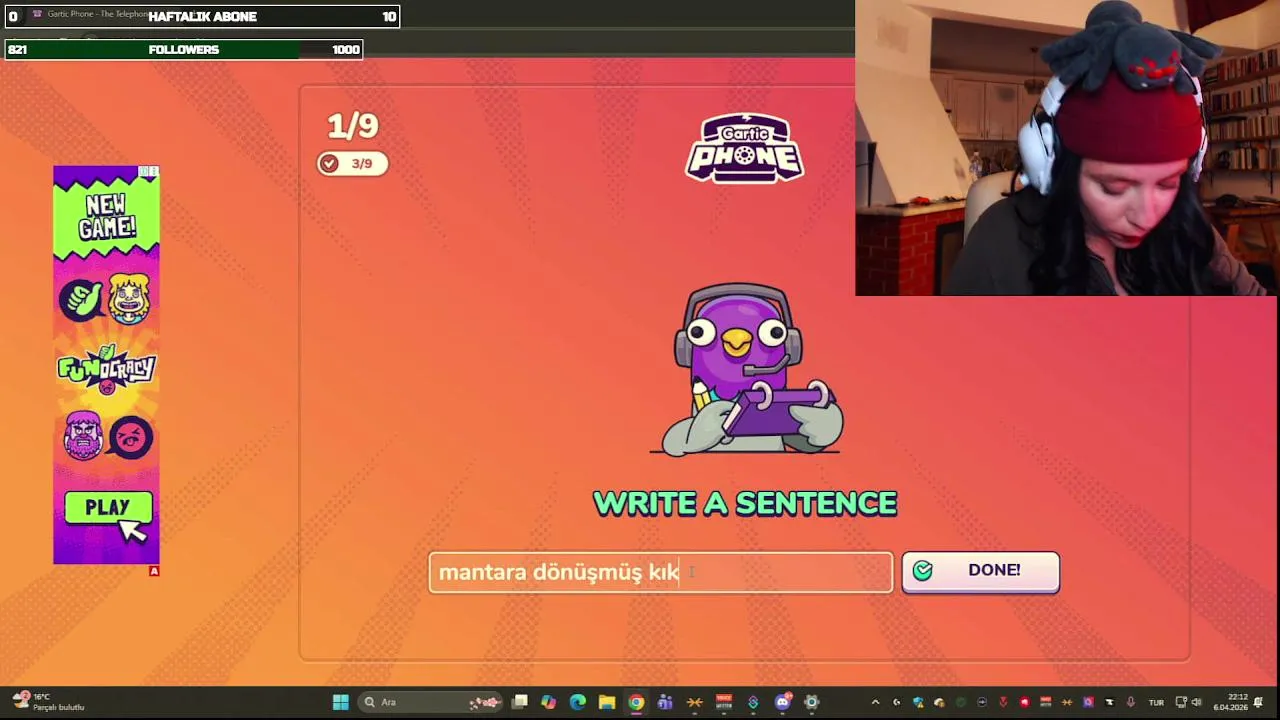This screenshot has height=720, width=1280.
Task: Click the DONE! button
Action: (x=980, y=571)
